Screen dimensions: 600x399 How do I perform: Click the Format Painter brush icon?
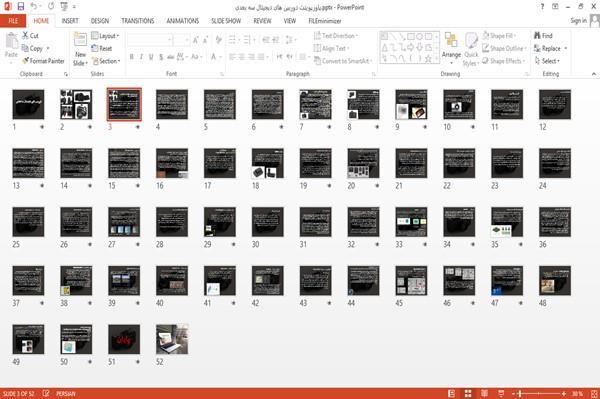[x=25, y=61]
